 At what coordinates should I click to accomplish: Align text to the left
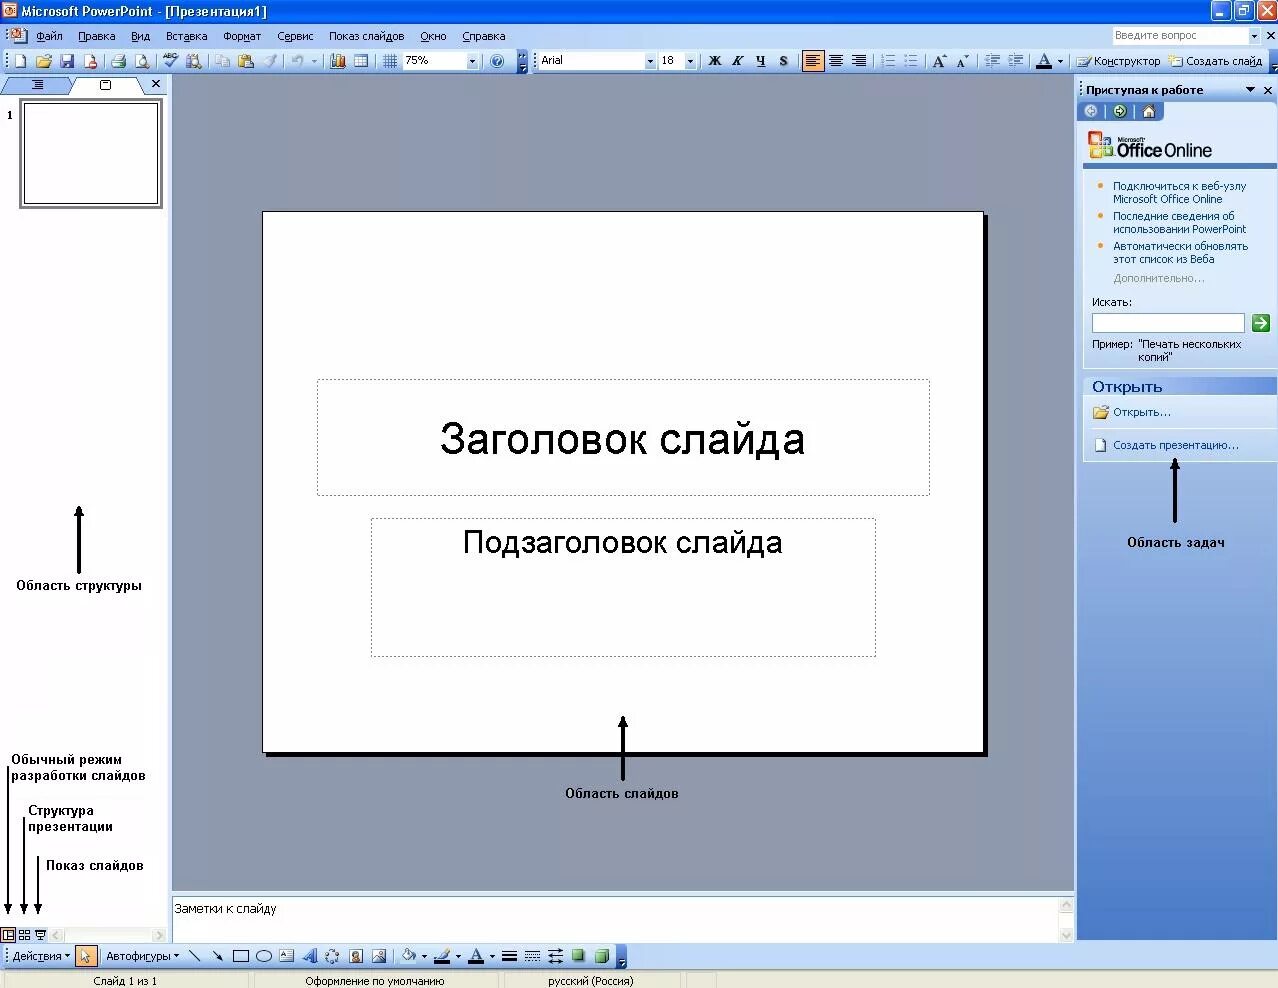(x=813, y=61)
